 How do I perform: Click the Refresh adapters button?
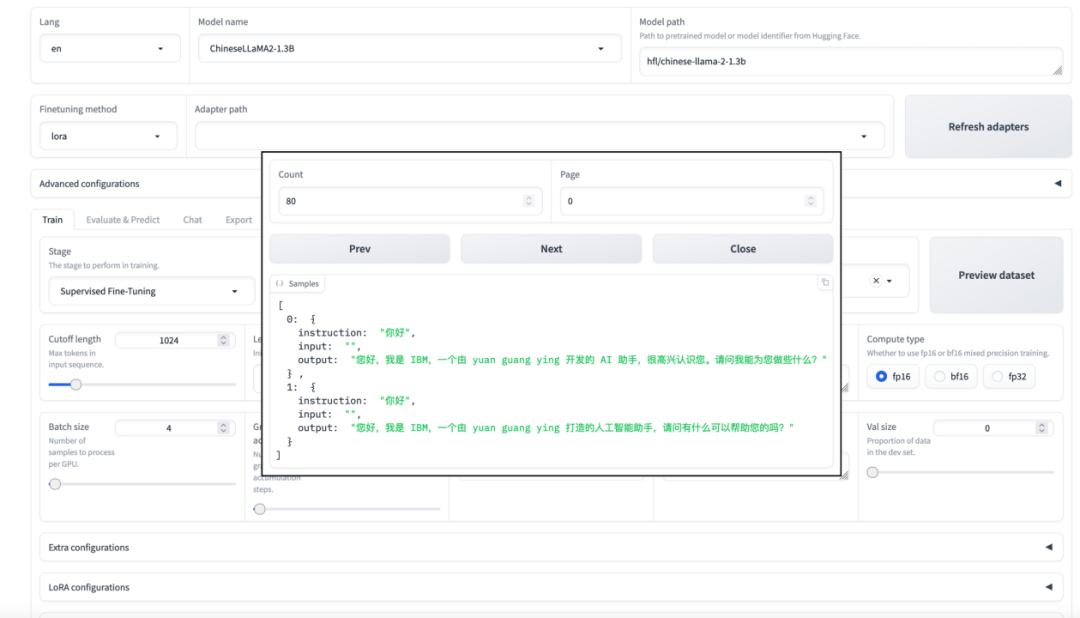(x=988, y=127)
